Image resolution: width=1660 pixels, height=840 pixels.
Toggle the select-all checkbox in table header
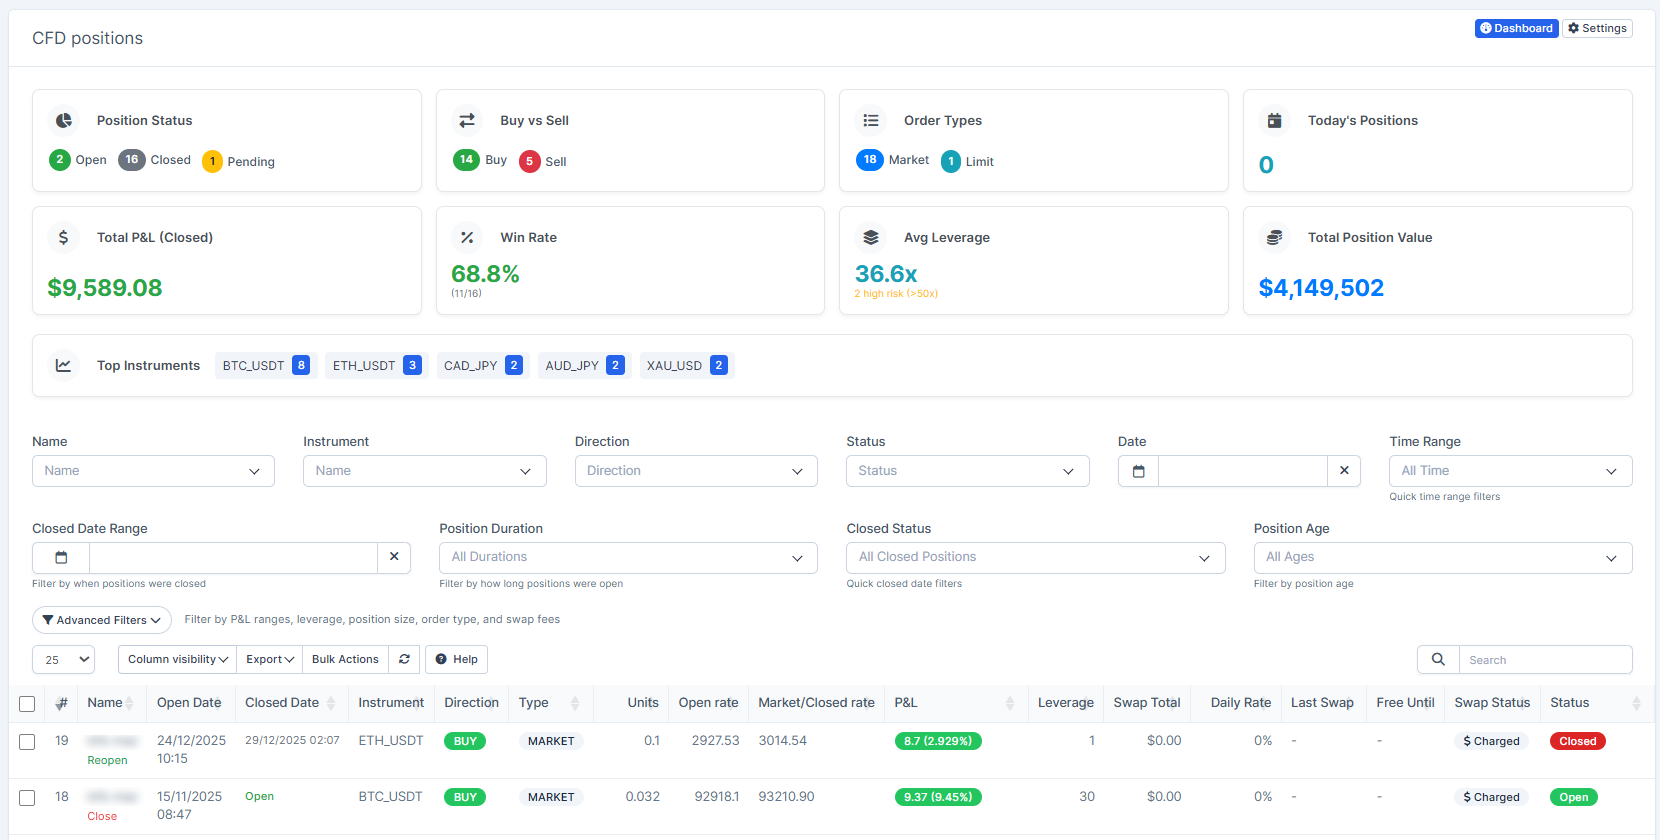pos(27,704)
